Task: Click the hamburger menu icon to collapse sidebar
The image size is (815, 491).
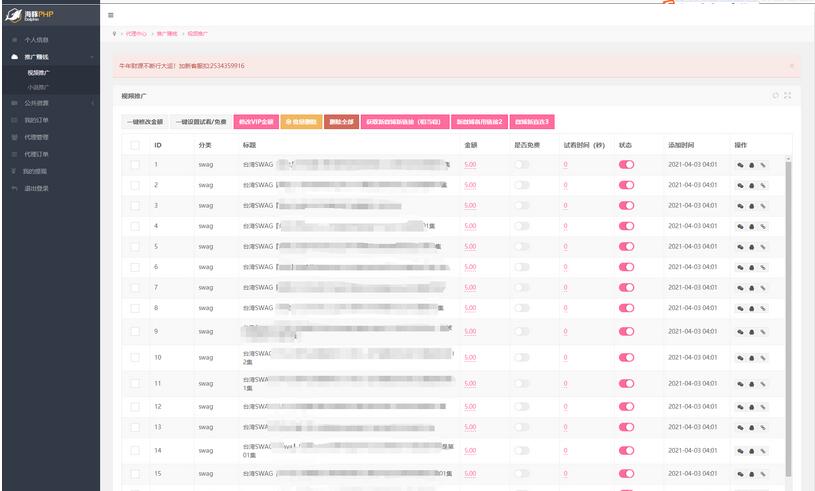Action: coord(110,15)
